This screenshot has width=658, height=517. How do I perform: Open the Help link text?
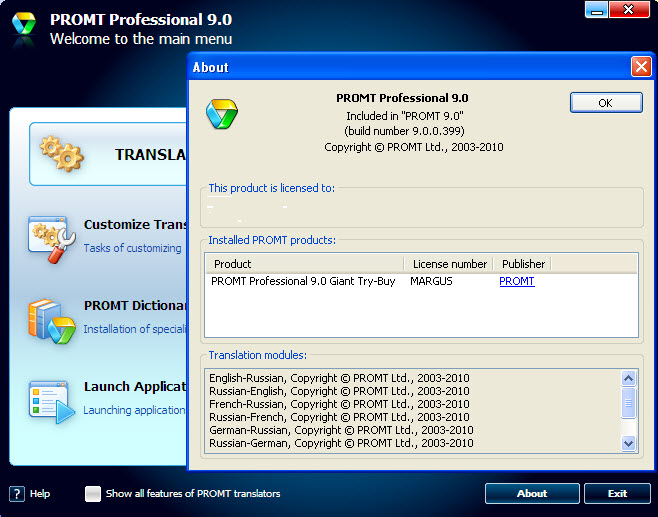[x=40, y=494]
